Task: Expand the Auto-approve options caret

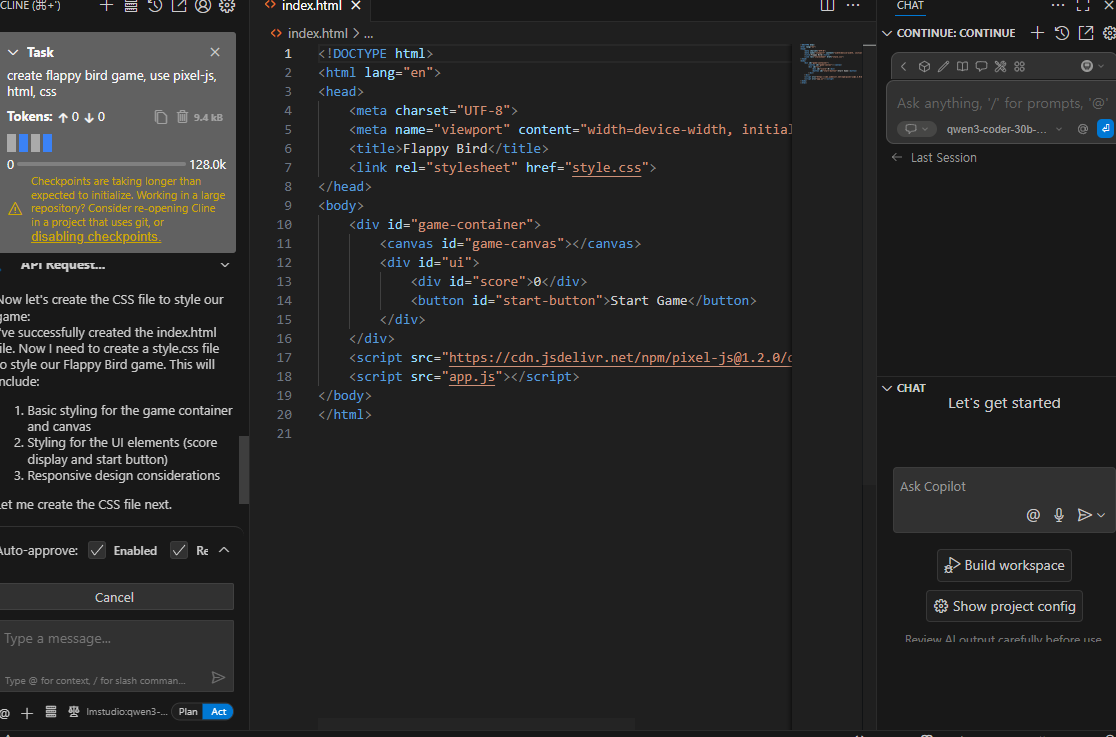Action: [224, 550]
